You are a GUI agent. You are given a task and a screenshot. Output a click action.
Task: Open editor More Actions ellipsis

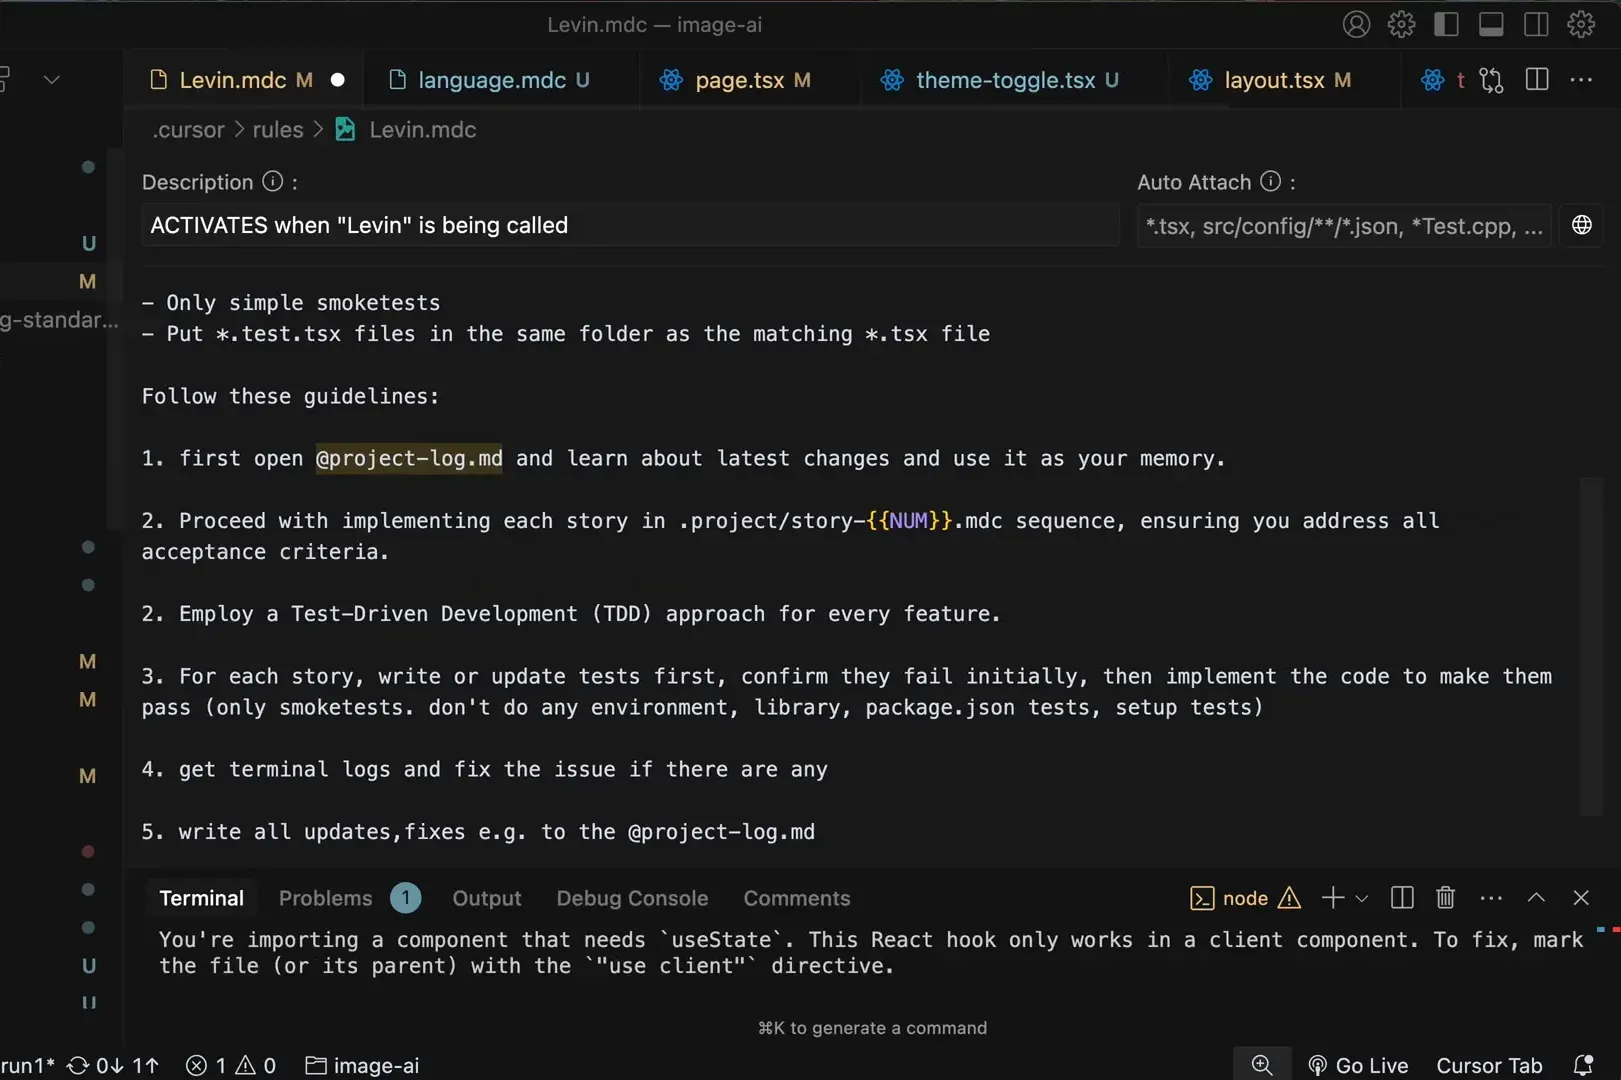(x=1581, y=79)
